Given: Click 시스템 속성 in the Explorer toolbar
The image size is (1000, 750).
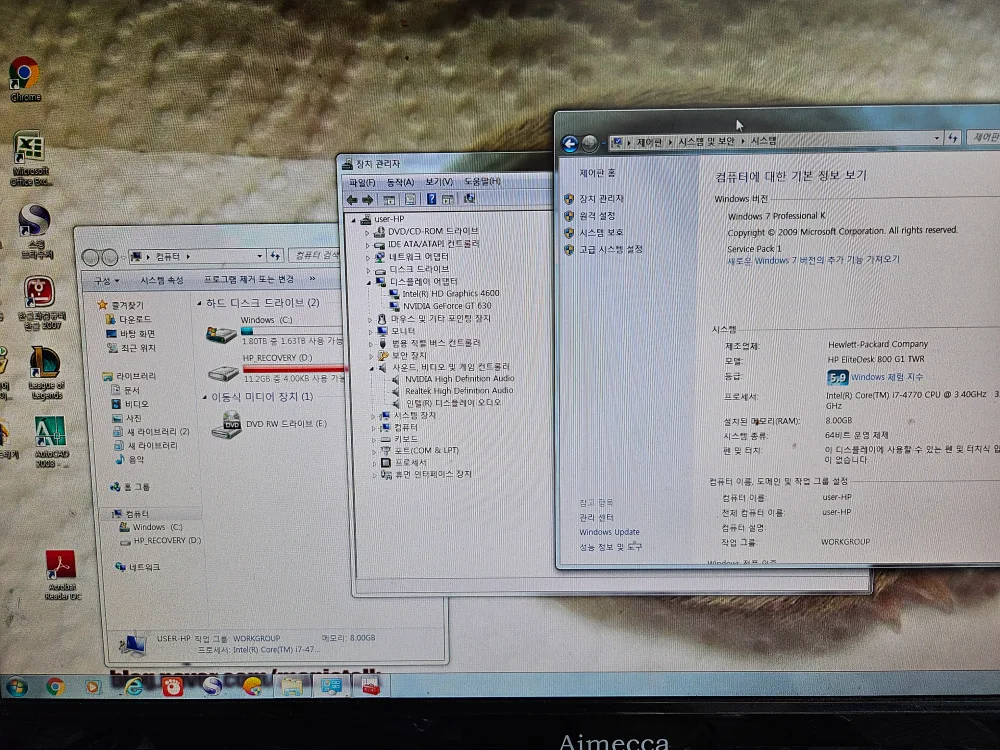Looking at the screenshot, I should tap(161, 281).
